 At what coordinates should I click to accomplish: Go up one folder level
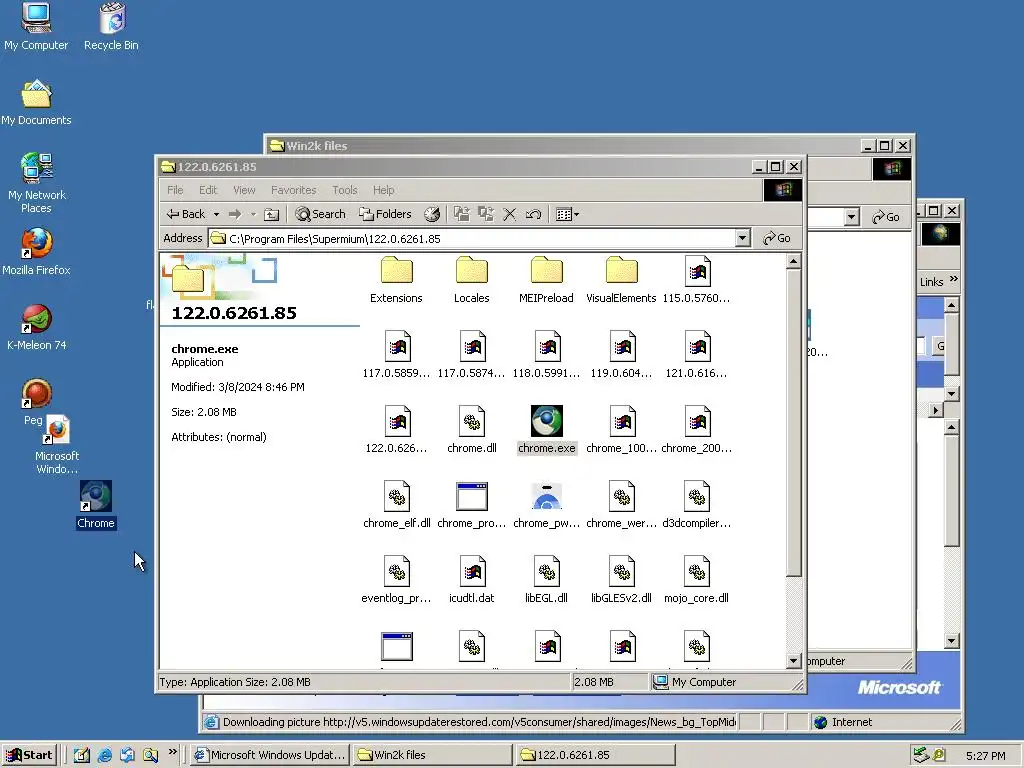click(x=272, y=214)
